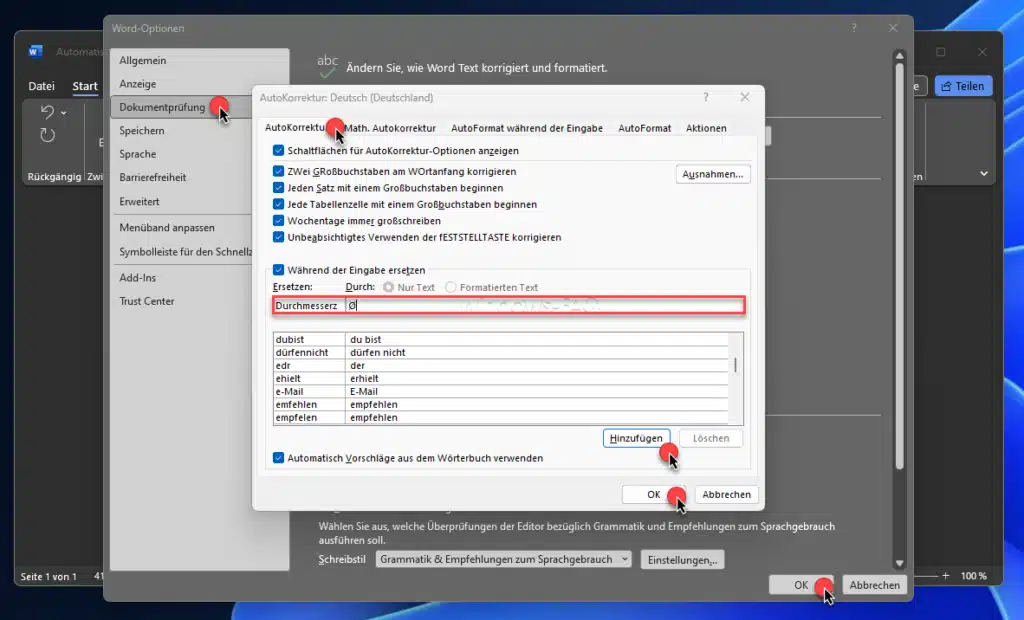The width and height of the screenshot is (1024, 620).
Task: Select Sprache in options sidebar
Action: 182,154
